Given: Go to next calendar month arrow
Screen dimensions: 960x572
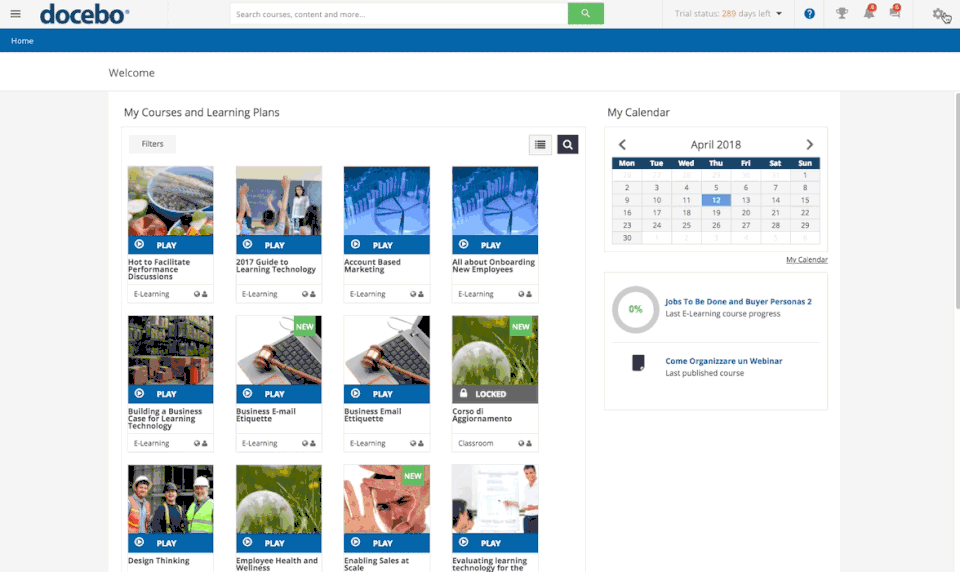Looking at the screenshot, I should (809, 145).
